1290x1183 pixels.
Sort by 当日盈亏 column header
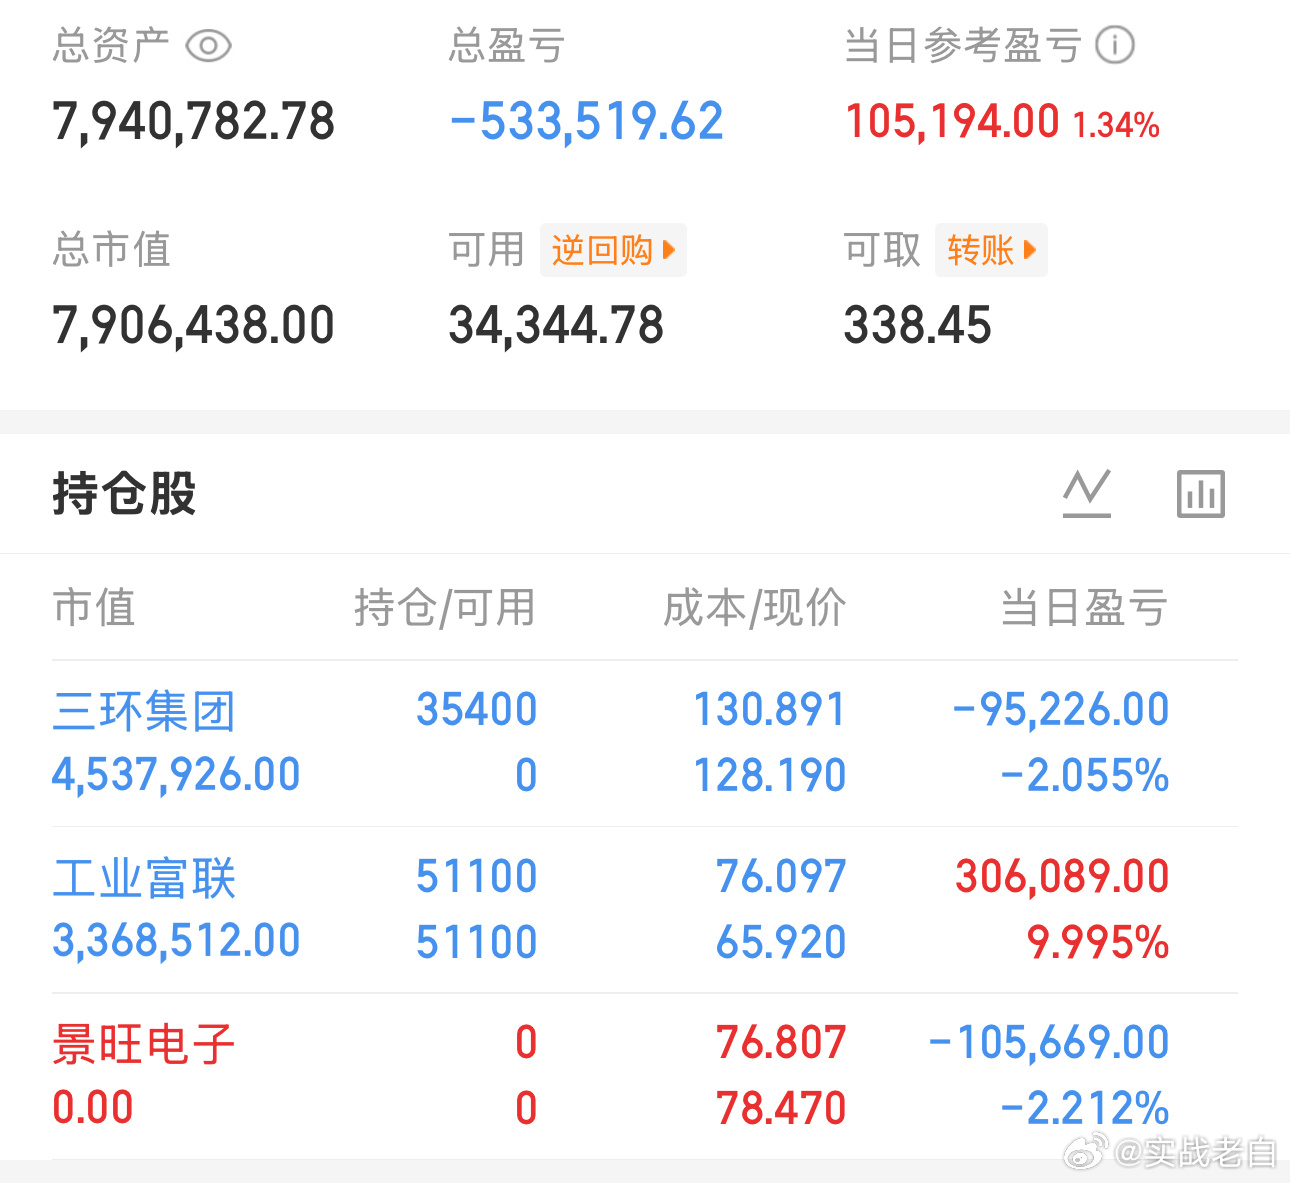1084,607
